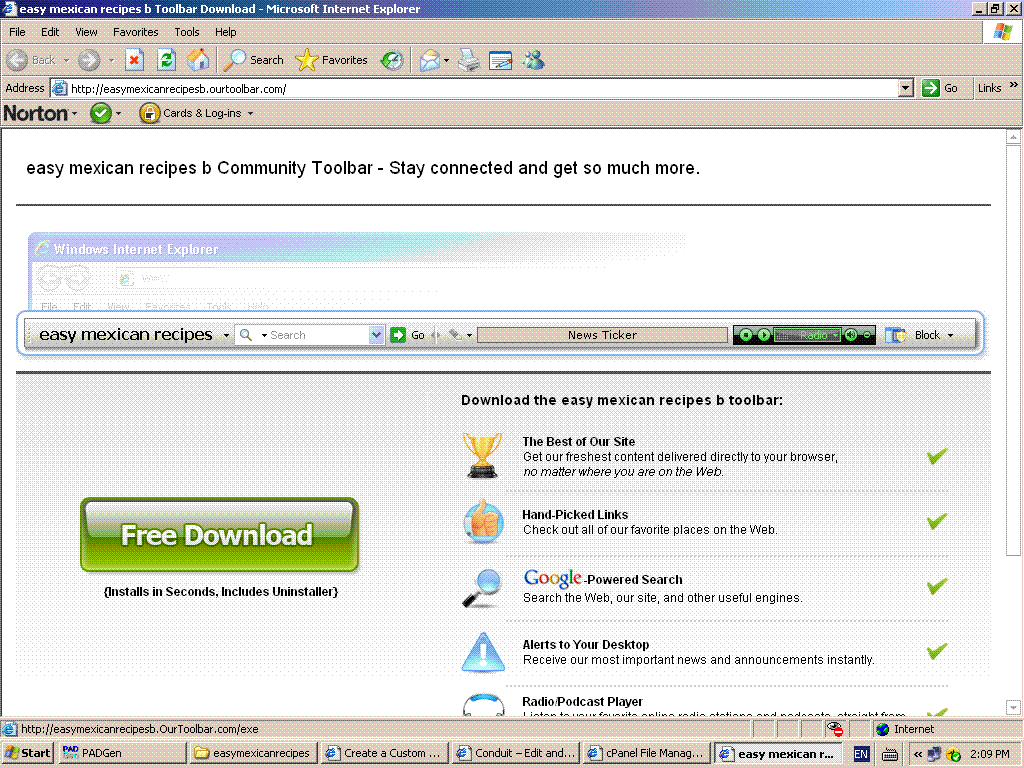Click the Forward navigation arrow
1024x768 pixels.
click(x=89, y=60)
